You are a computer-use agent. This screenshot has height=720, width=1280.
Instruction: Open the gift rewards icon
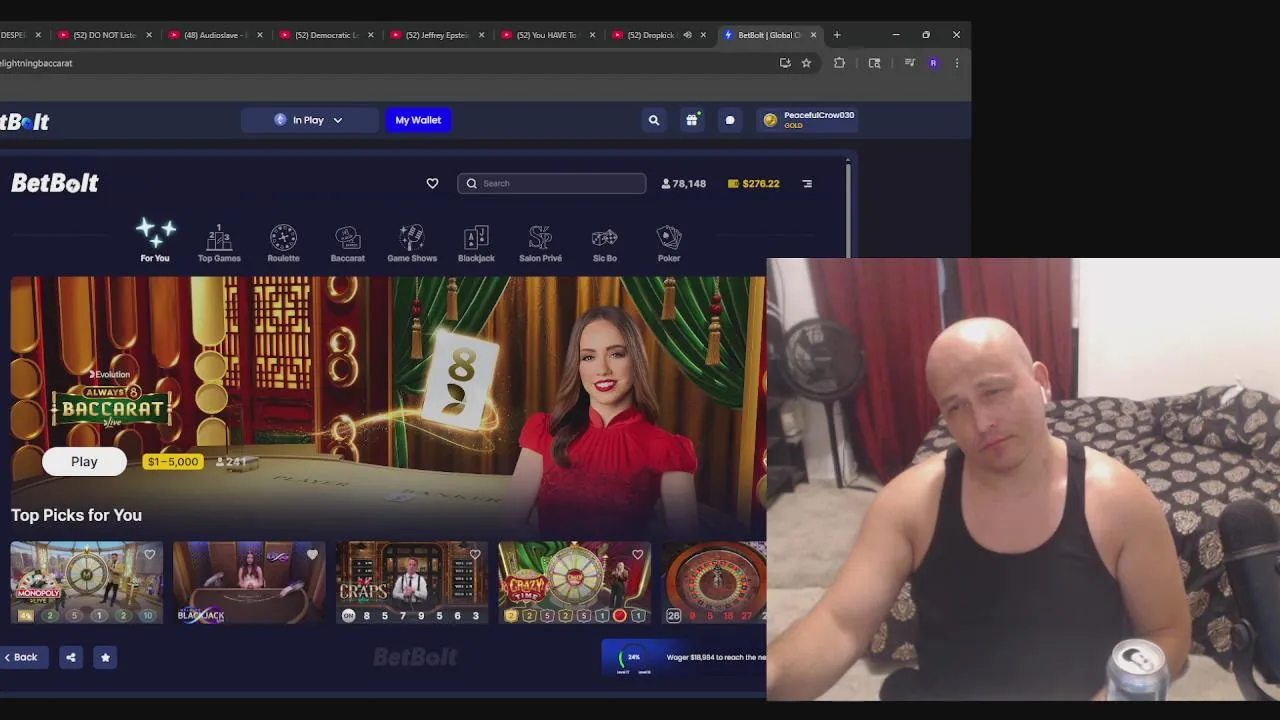point(692,120)
